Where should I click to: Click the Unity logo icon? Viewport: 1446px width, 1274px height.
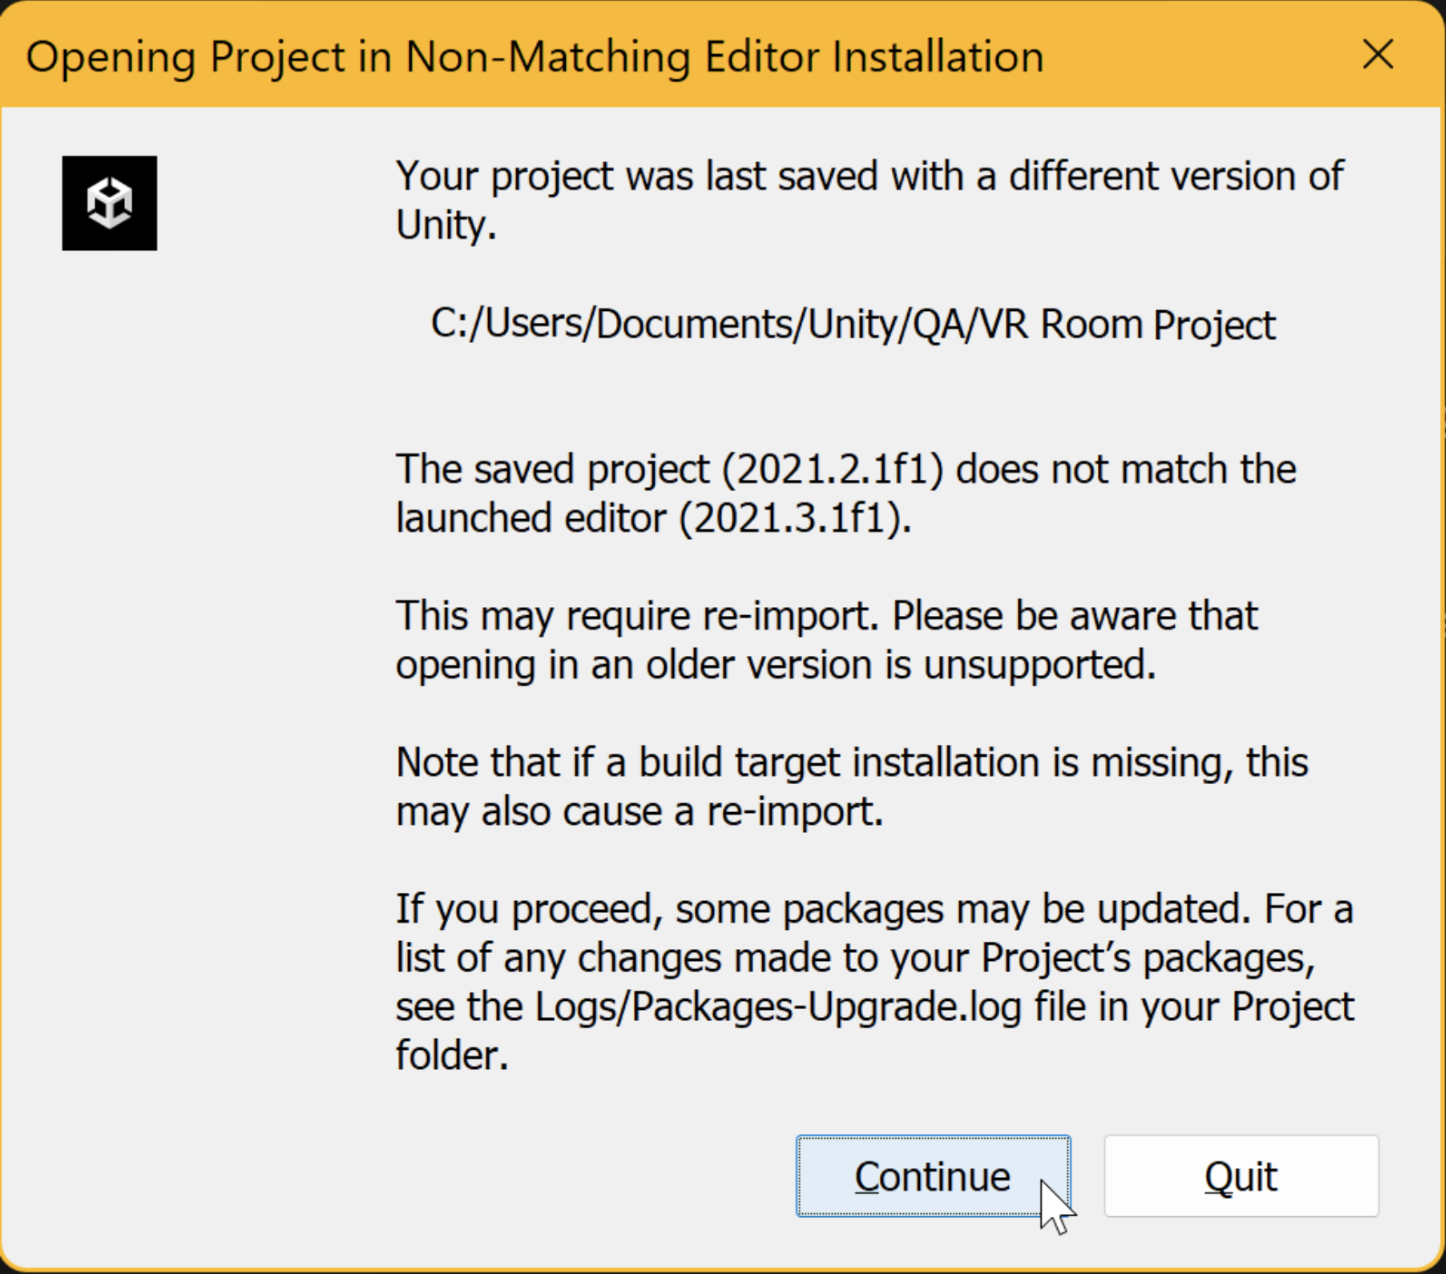click(x=110, y=203)
